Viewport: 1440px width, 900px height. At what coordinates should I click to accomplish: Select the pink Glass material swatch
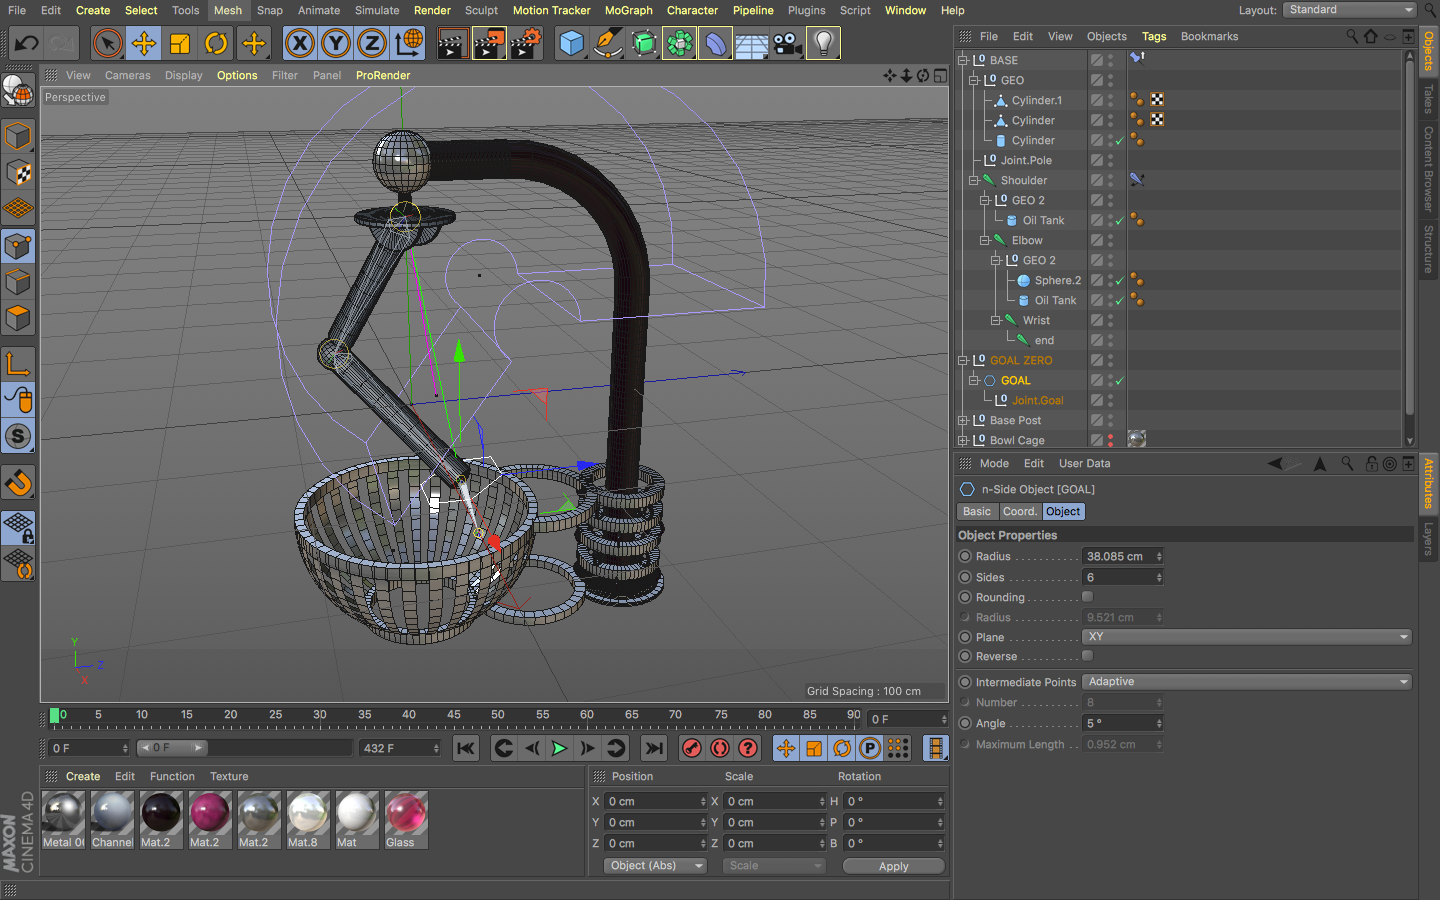pos(406,814)
